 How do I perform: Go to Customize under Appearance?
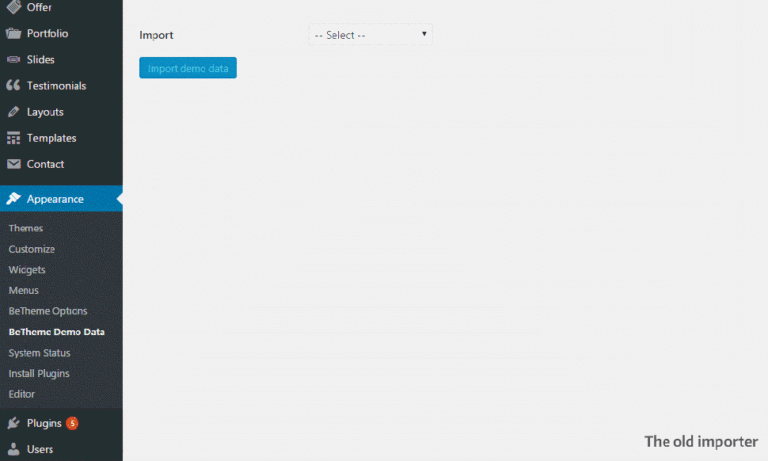coord(32,249)
